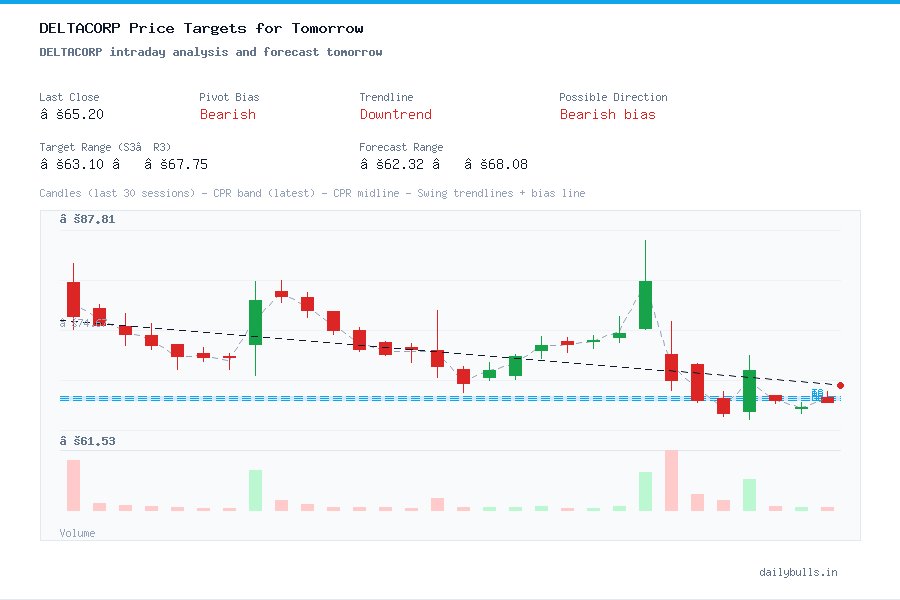Open the dailybulls.in source link
This screenshot has width=900, height=600.
pos(798,572)
